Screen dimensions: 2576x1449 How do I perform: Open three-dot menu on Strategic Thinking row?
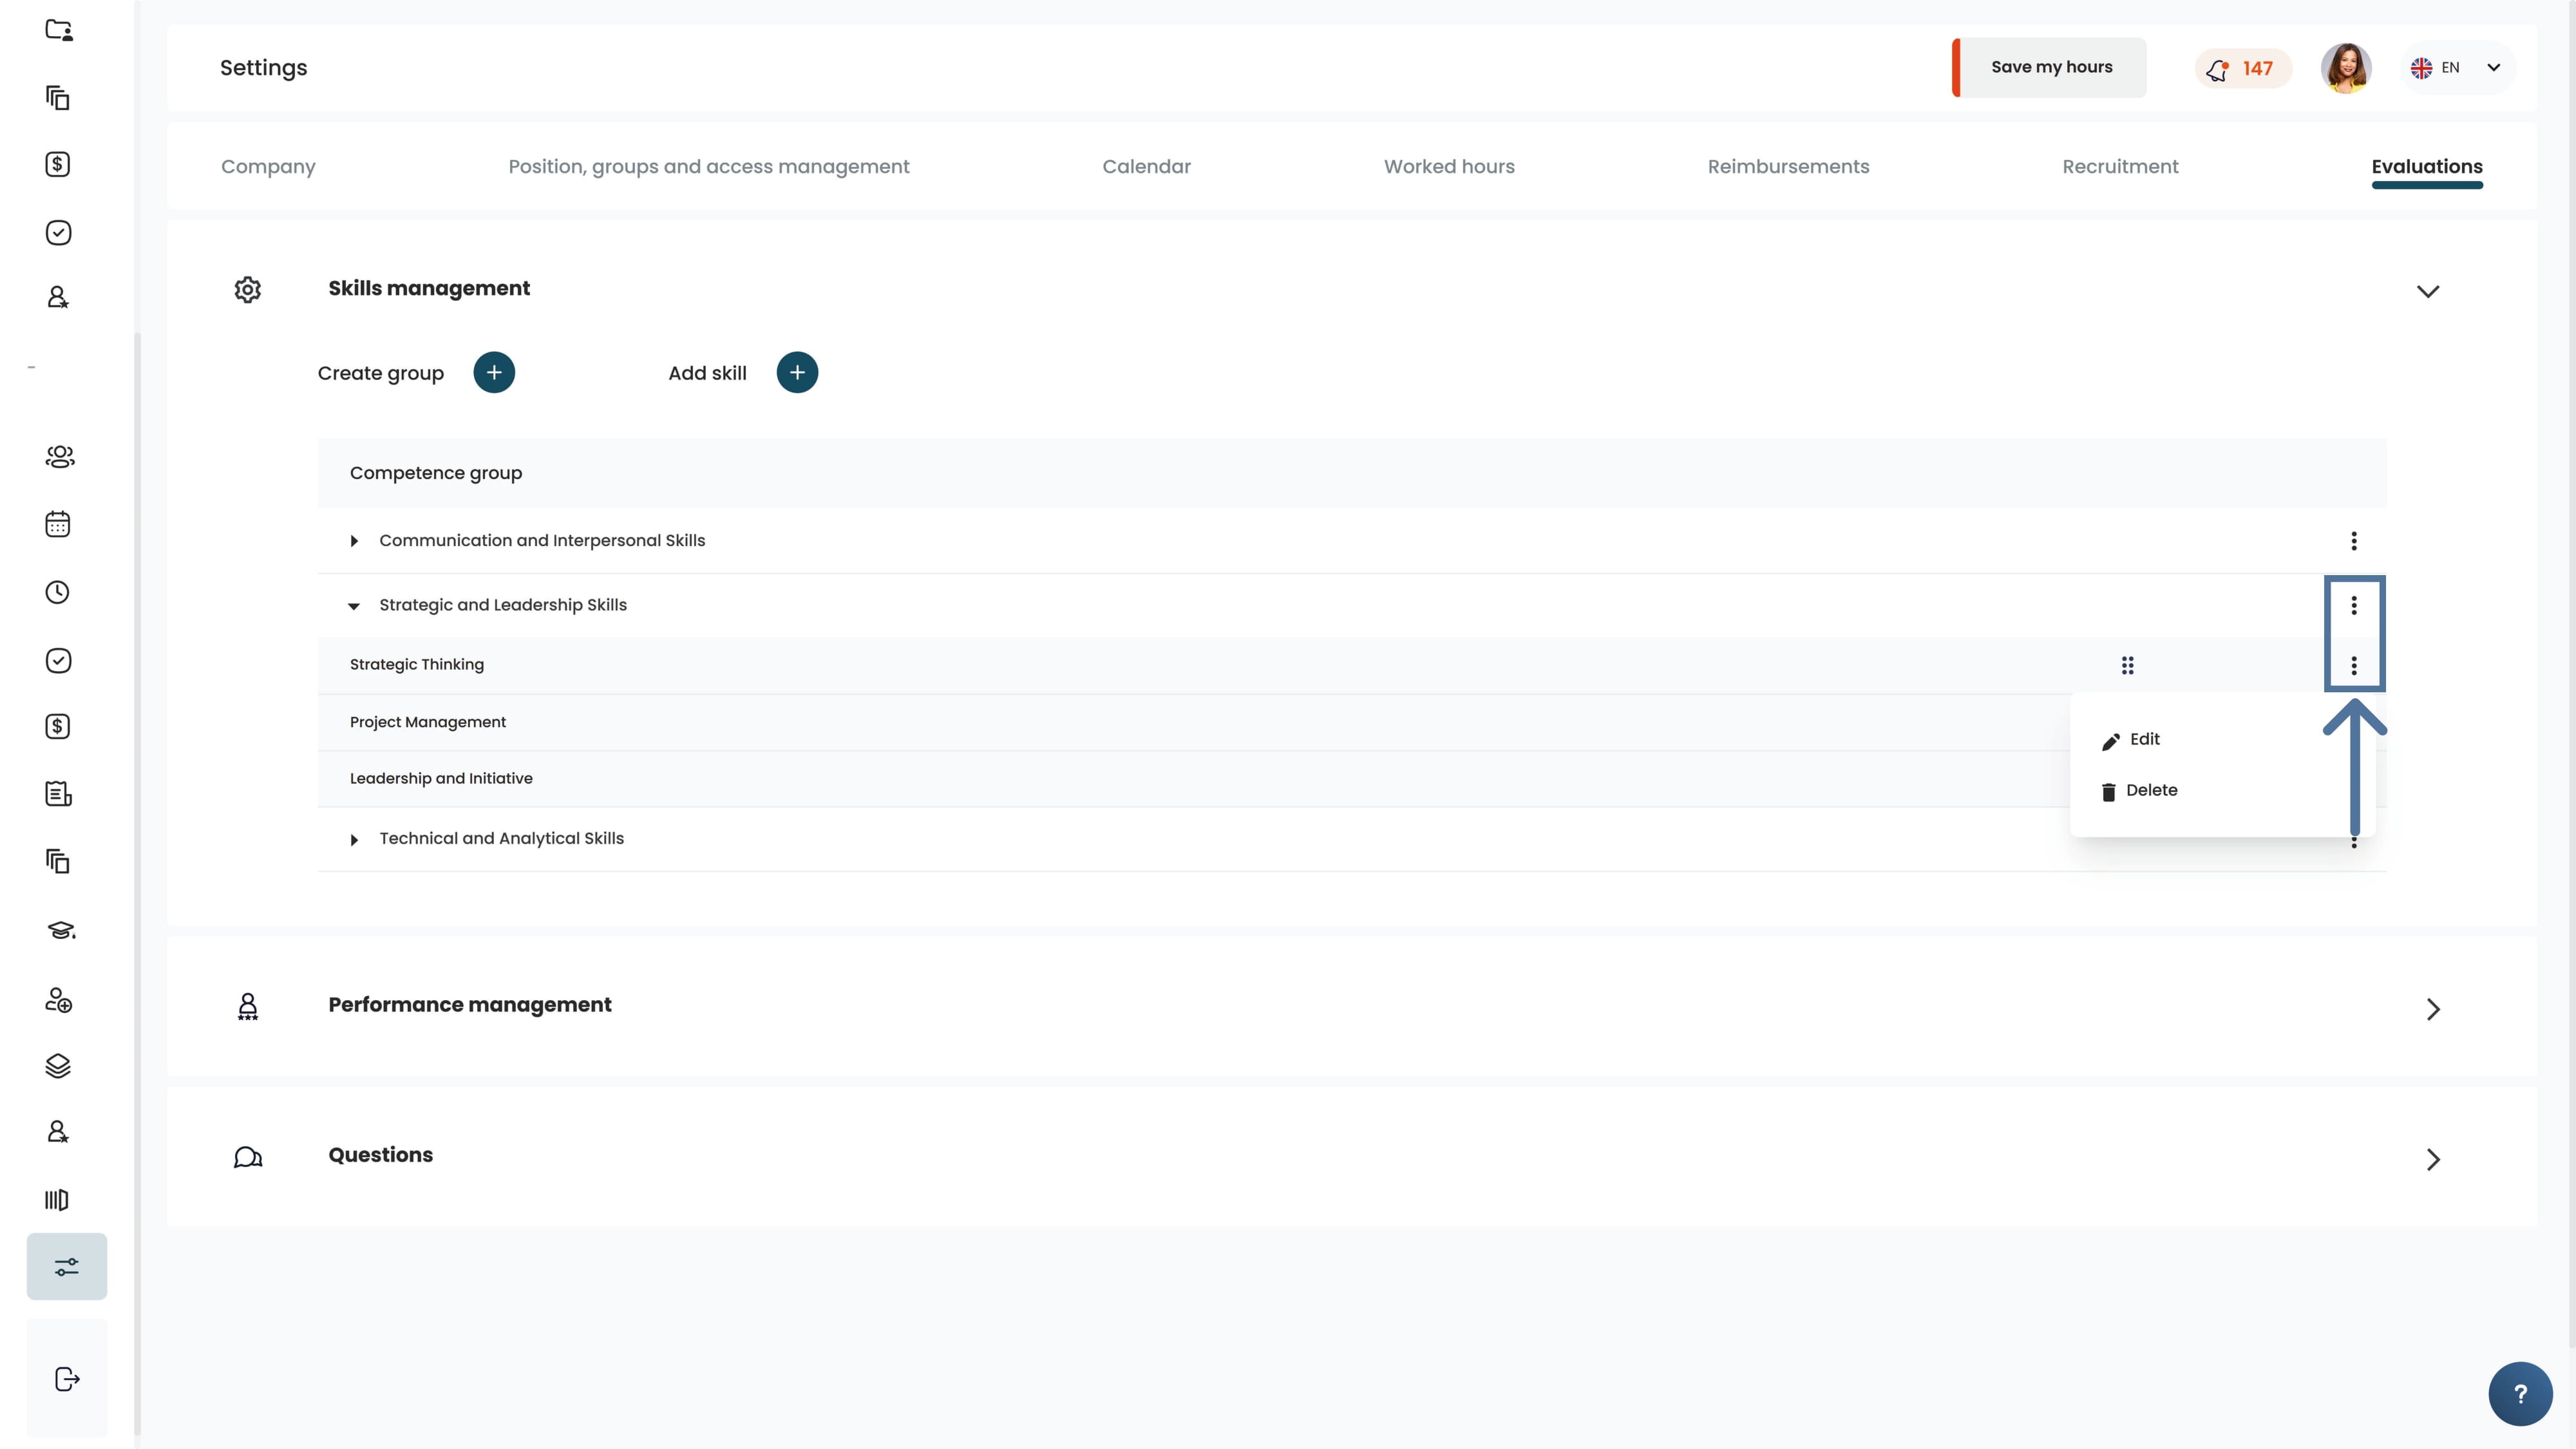click(x=2354, y=665)
